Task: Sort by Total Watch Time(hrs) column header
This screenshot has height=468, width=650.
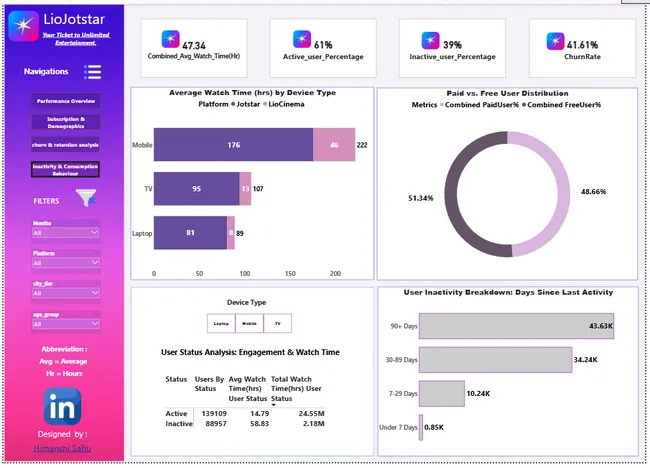Action: [x=296, y=389]
